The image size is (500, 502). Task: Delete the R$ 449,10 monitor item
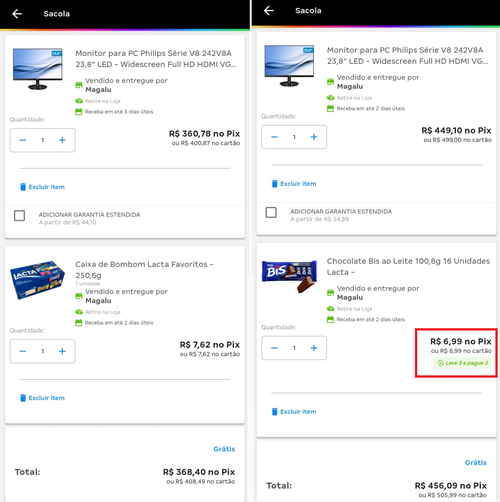click(294, 184)
